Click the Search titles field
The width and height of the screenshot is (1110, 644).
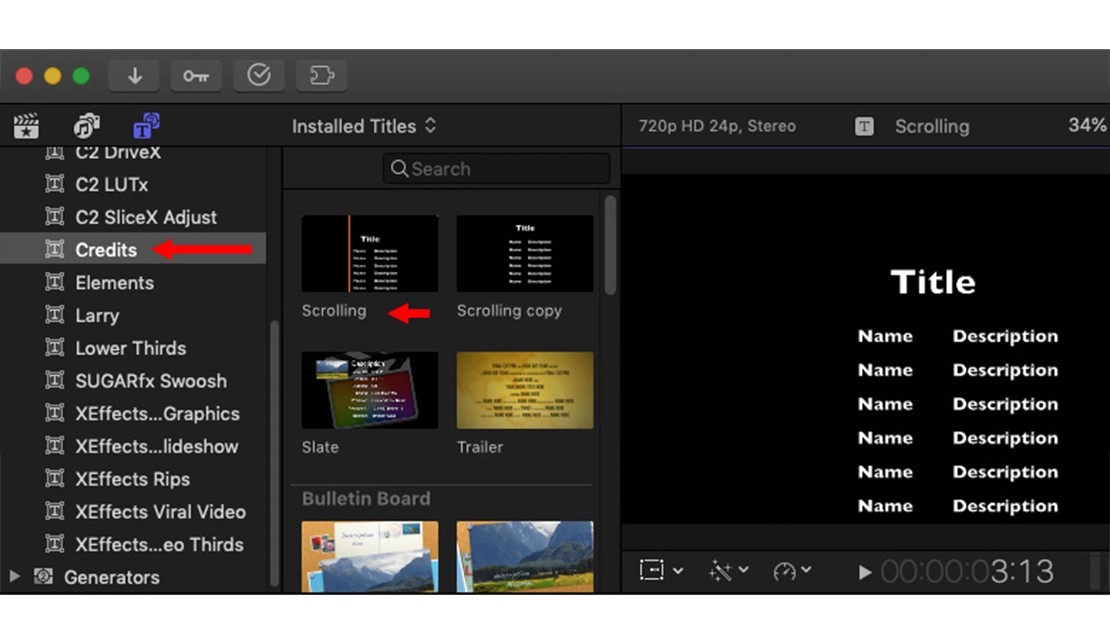pyautogui.click(x=496, y=169)
